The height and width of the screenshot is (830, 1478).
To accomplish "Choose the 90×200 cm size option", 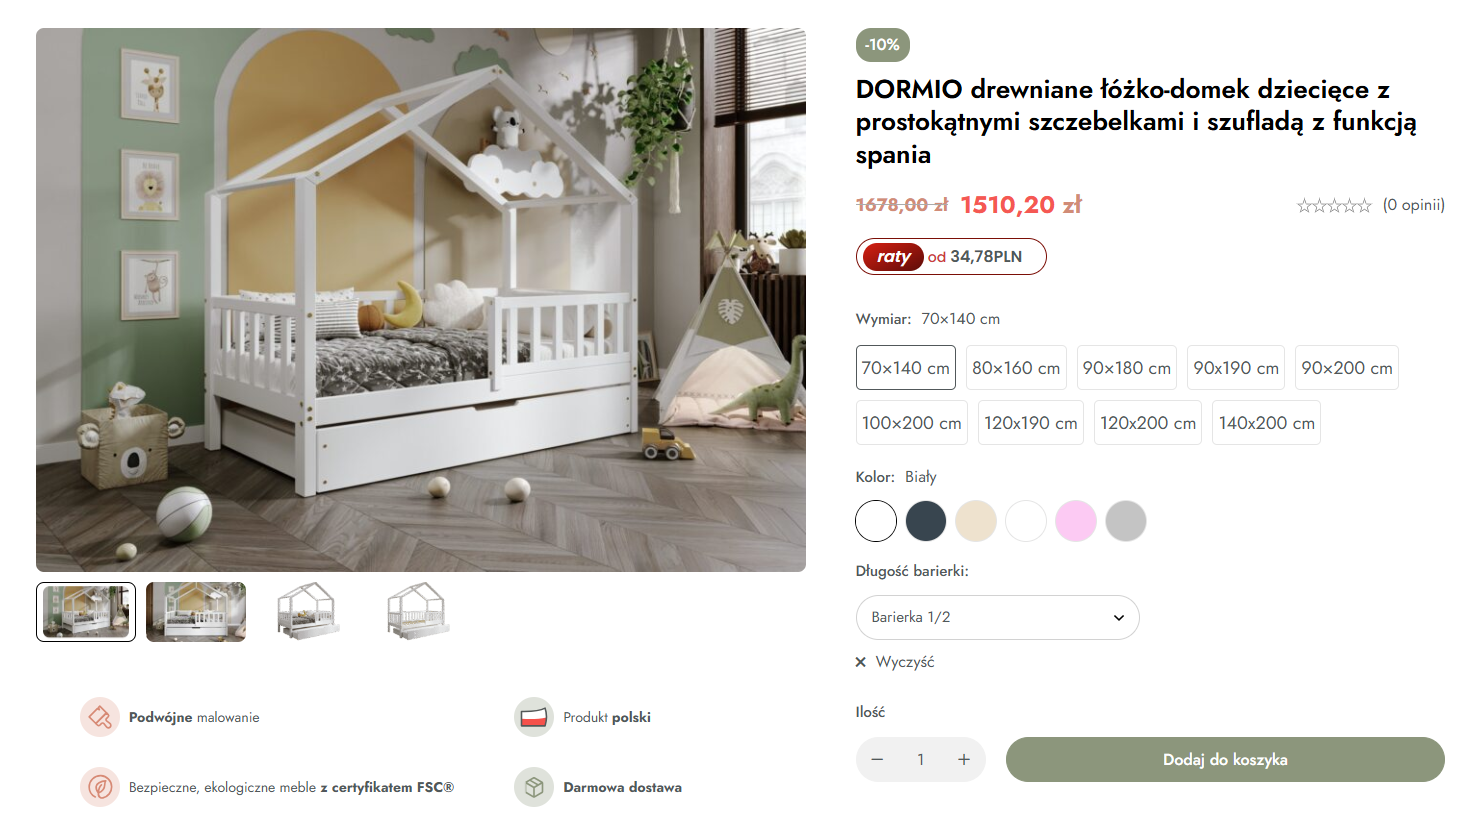I will pyautogui.click(x=1347, y=368).
